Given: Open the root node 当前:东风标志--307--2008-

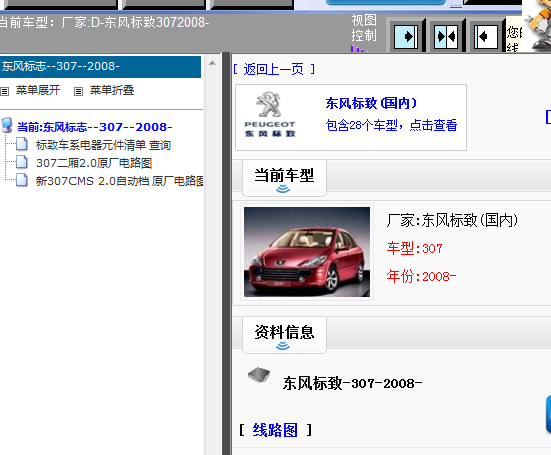Looking at the screenshot, I should click(x=95, y=127).
